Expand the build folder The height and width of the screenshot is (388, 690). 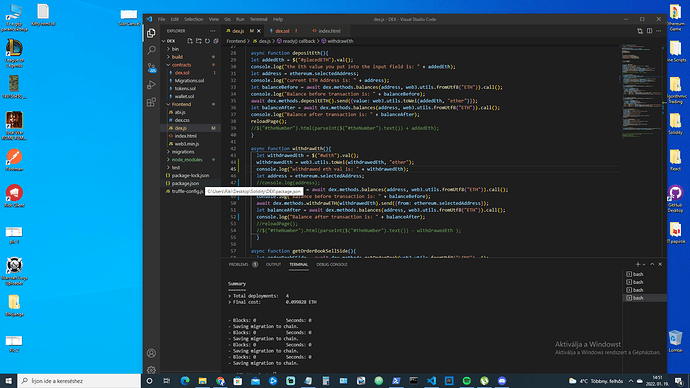pyautogui.click(x=177, y=57)
